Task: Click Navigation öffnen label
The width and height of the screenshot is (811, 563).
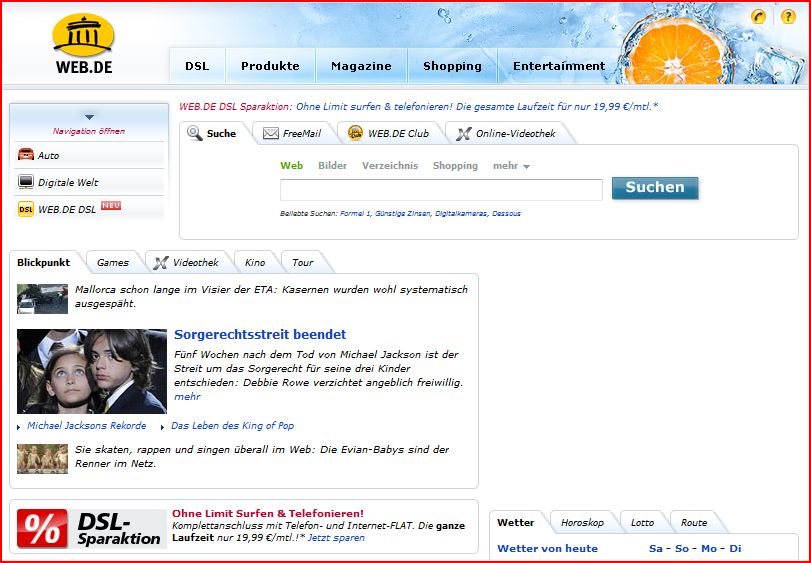Action: (88, 131)
